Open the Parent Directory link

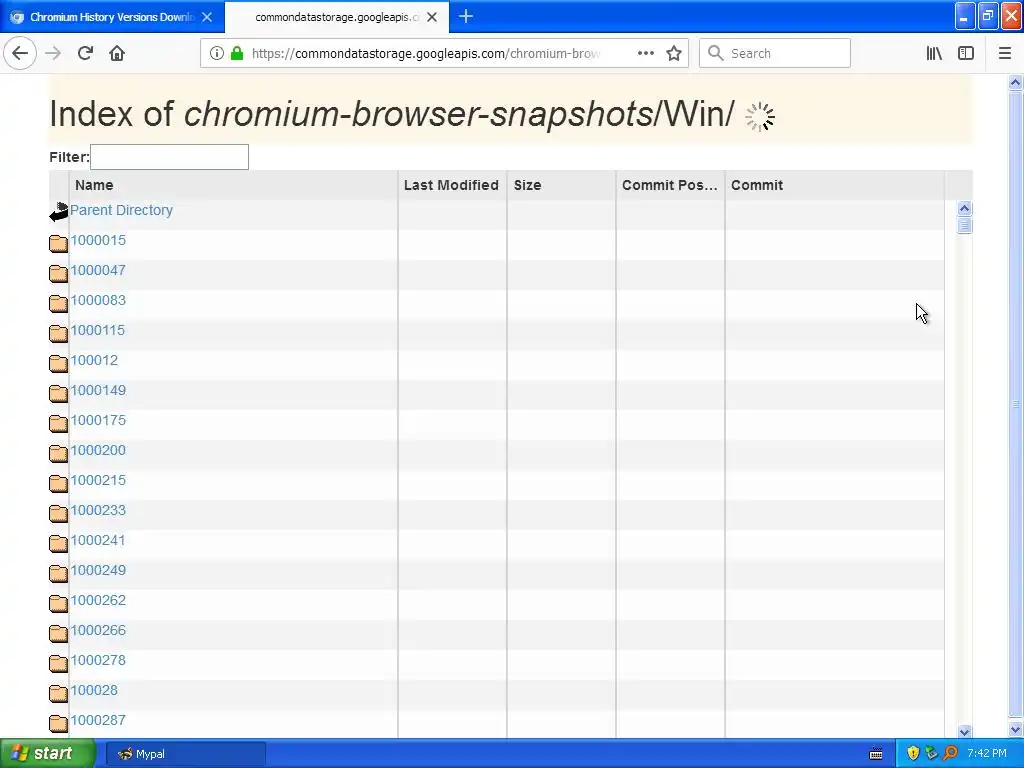(121, 210)
